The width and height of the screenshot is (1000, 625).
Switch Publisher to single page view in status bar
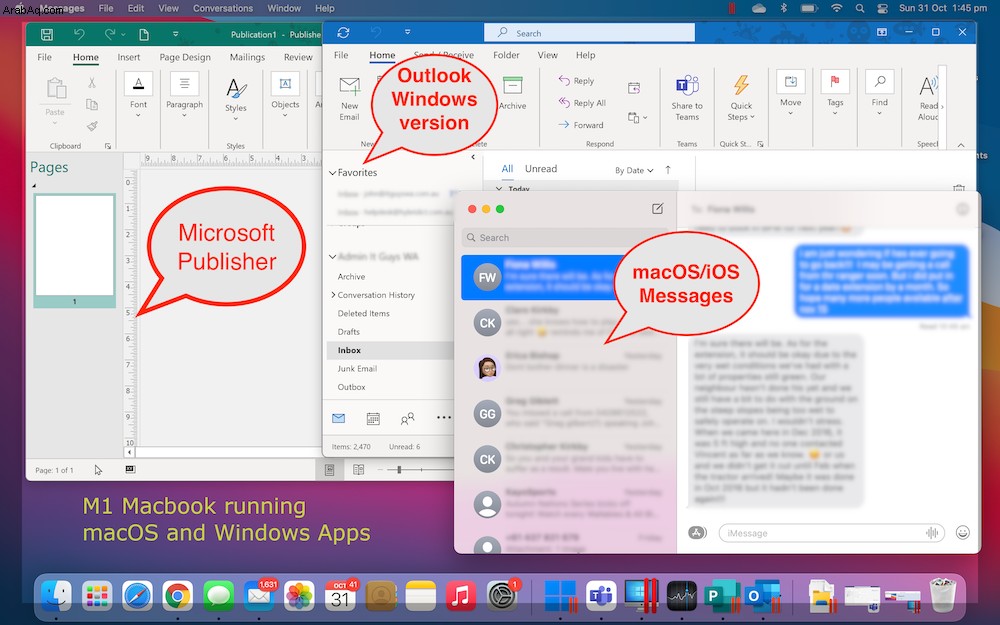coord(330,470)
